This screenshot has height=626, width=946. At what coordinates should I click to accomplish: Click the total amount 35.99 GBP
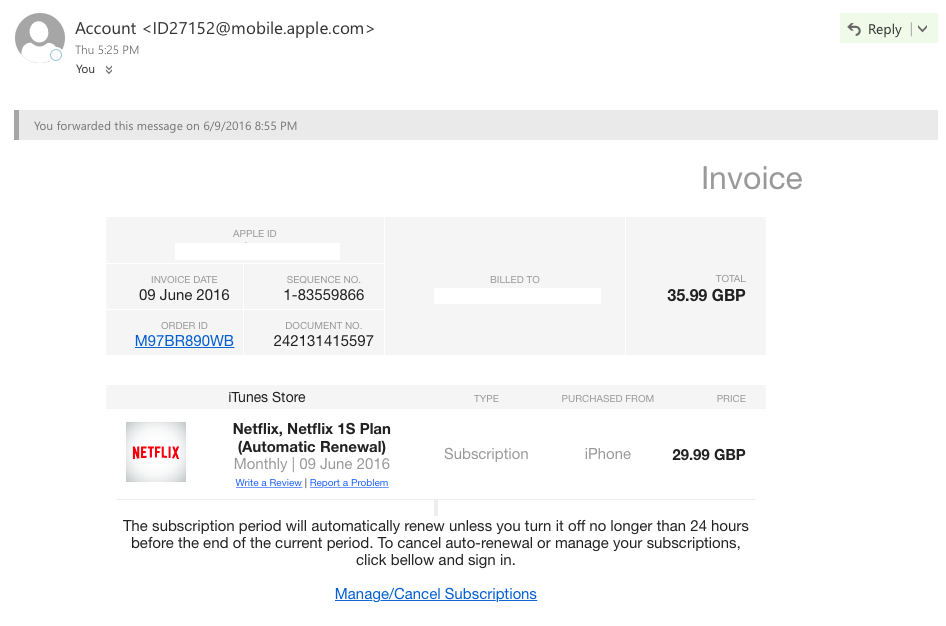(706, 295)
